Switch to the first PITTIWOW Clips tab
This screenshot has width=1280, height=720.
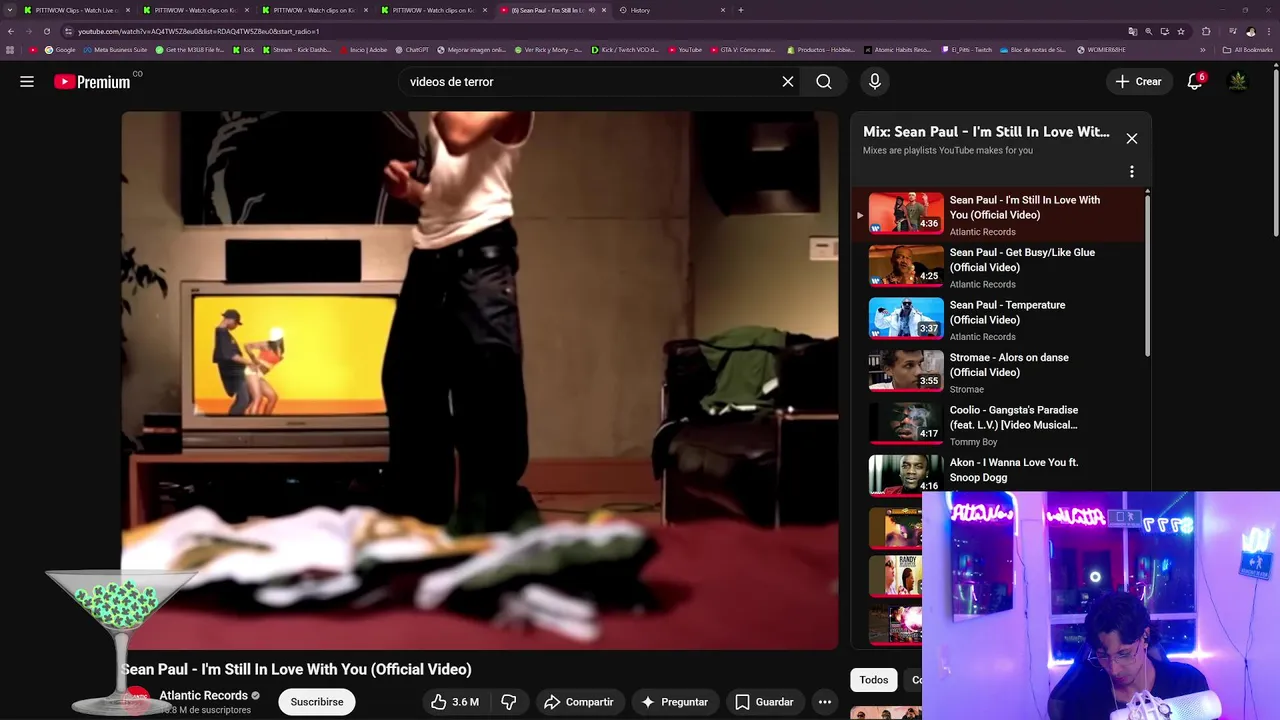click(76, 10)
